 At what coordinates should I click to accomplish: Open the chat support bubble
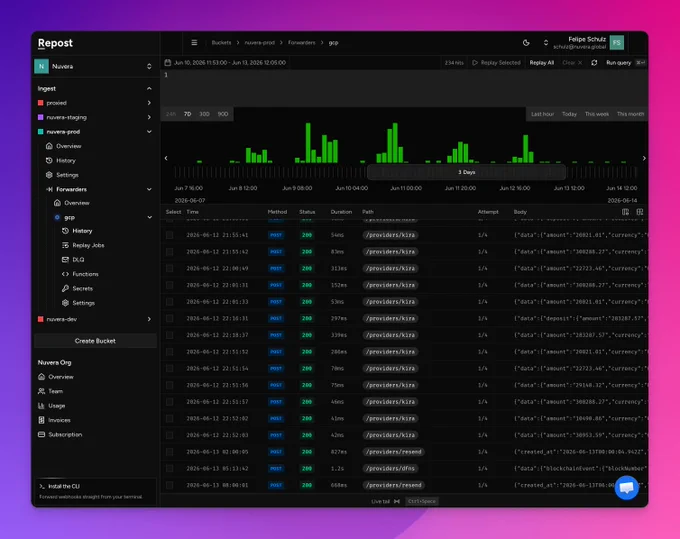(626, 487)
